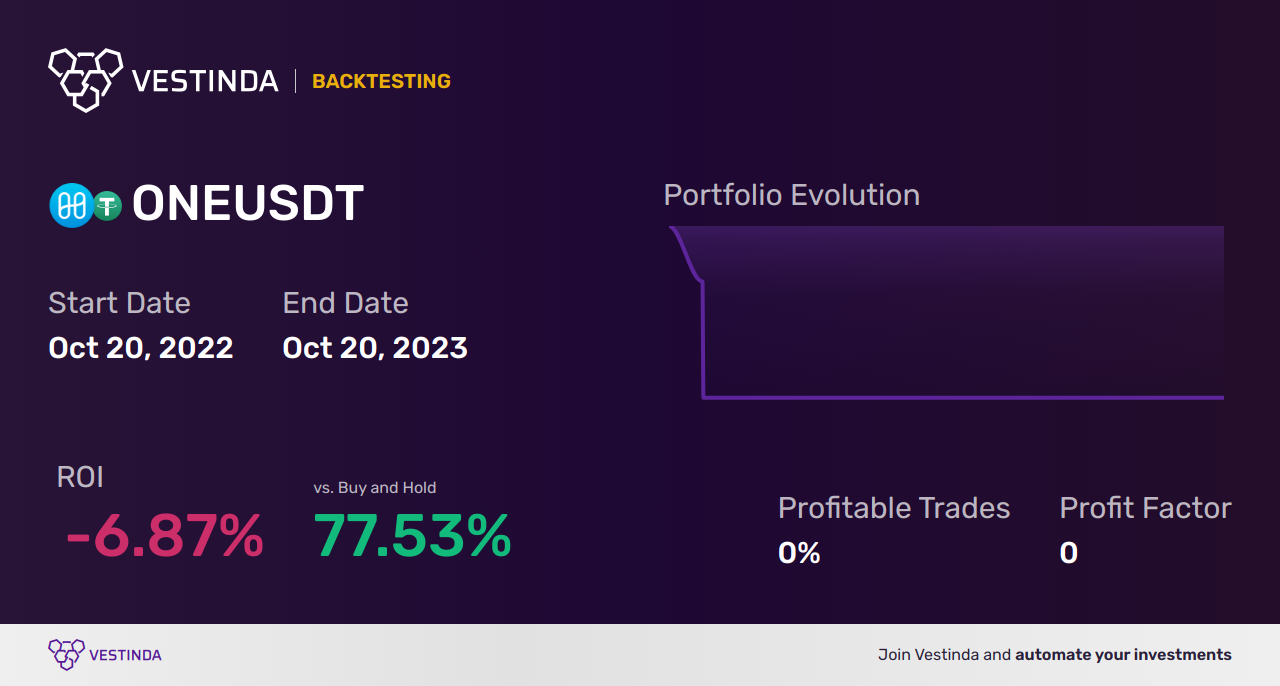Click the Profitable Trades label

click(x=894, y=508)
